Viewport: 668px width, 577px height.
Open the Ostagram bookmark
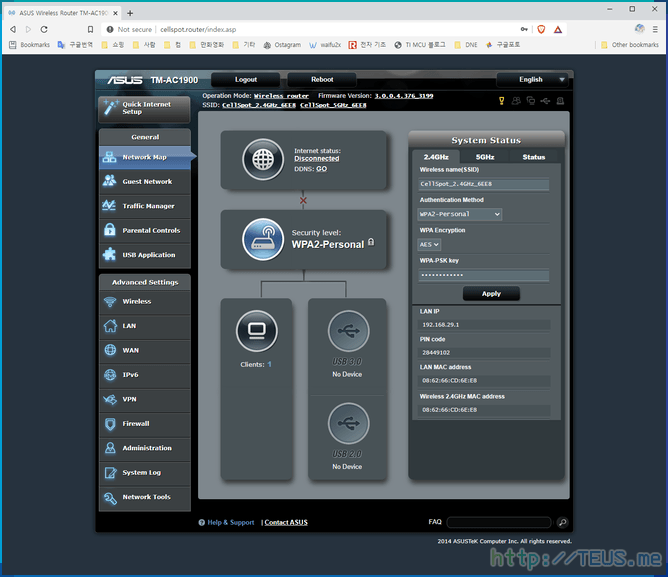point(282,45)
